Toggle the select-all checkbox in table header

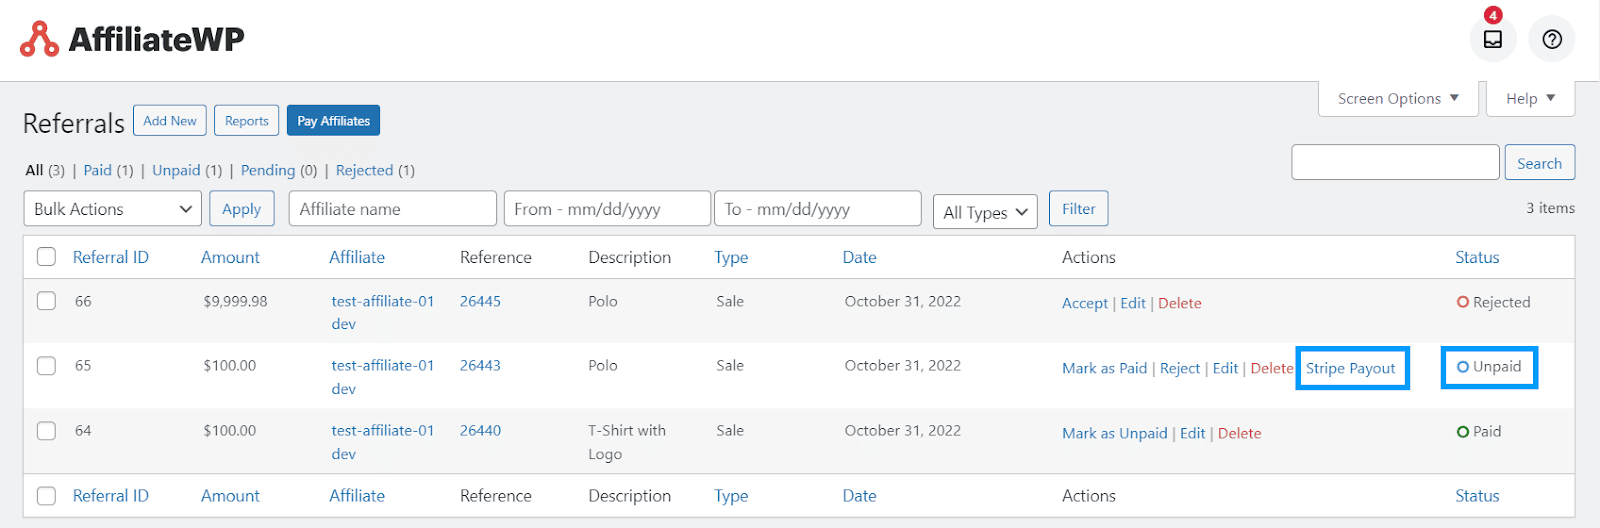[46, 257]
